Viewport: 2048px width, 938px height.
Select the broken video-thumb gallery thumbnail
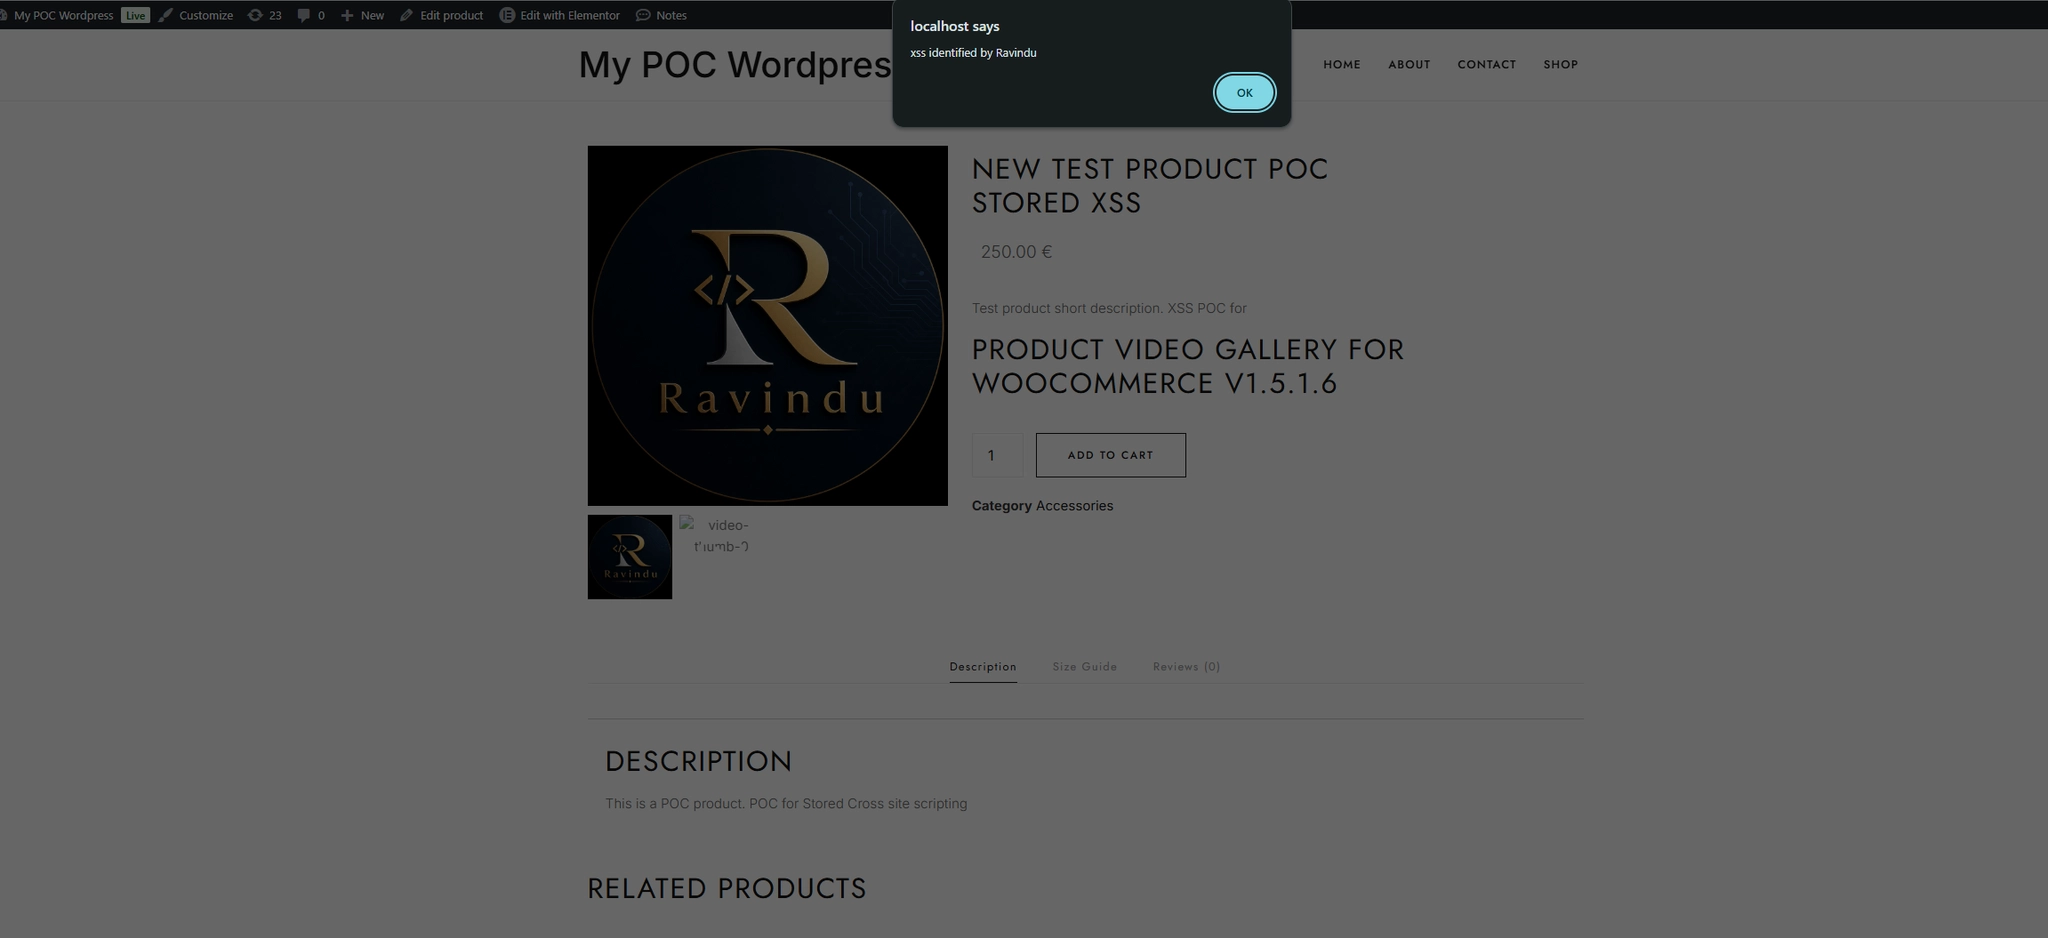[x=720, y=535]
